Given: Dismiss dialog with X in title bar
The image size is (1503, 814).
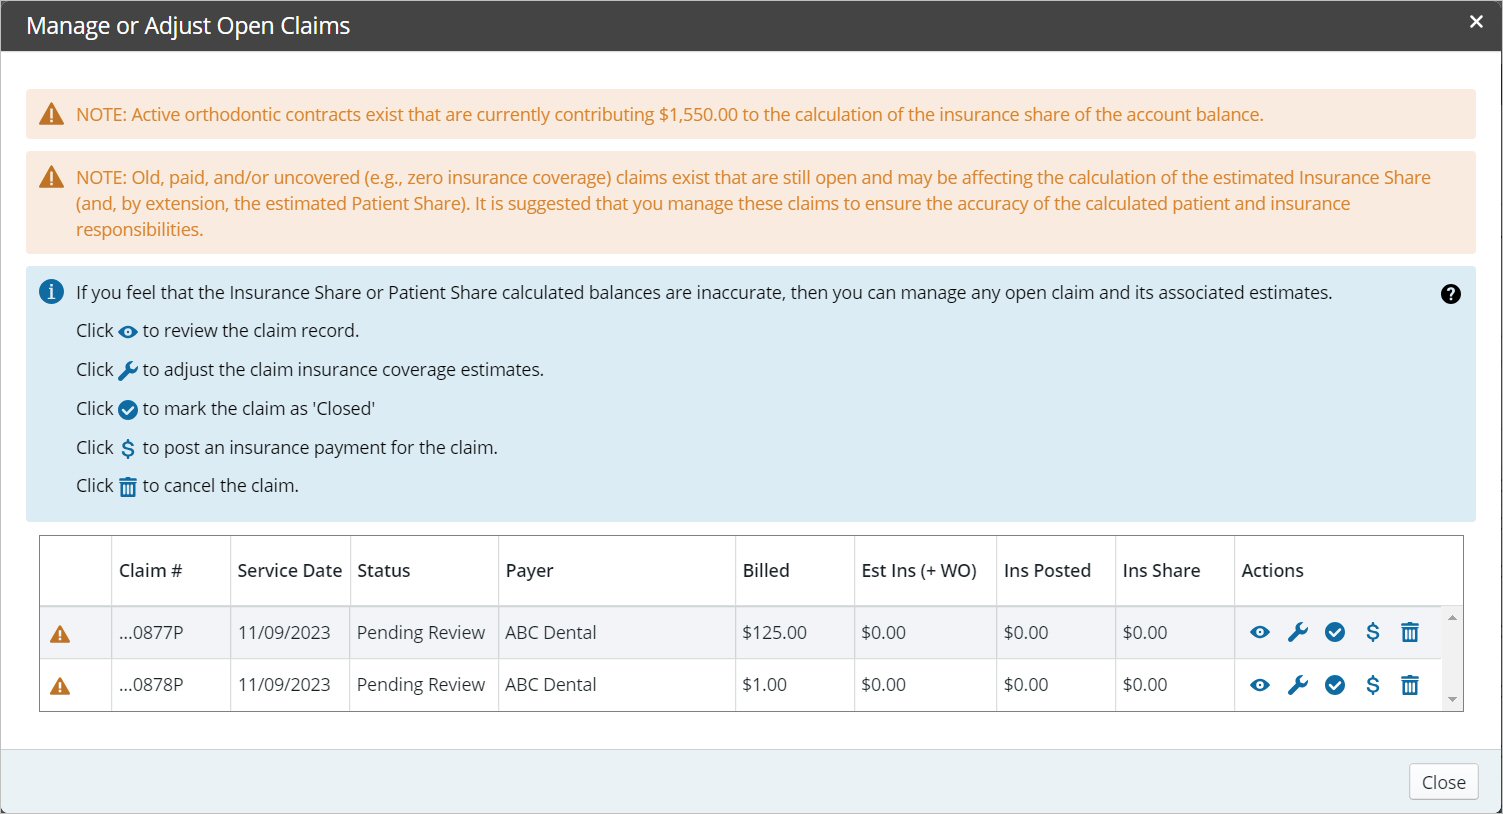Looking at the screenshot, I should (1476, 22).
